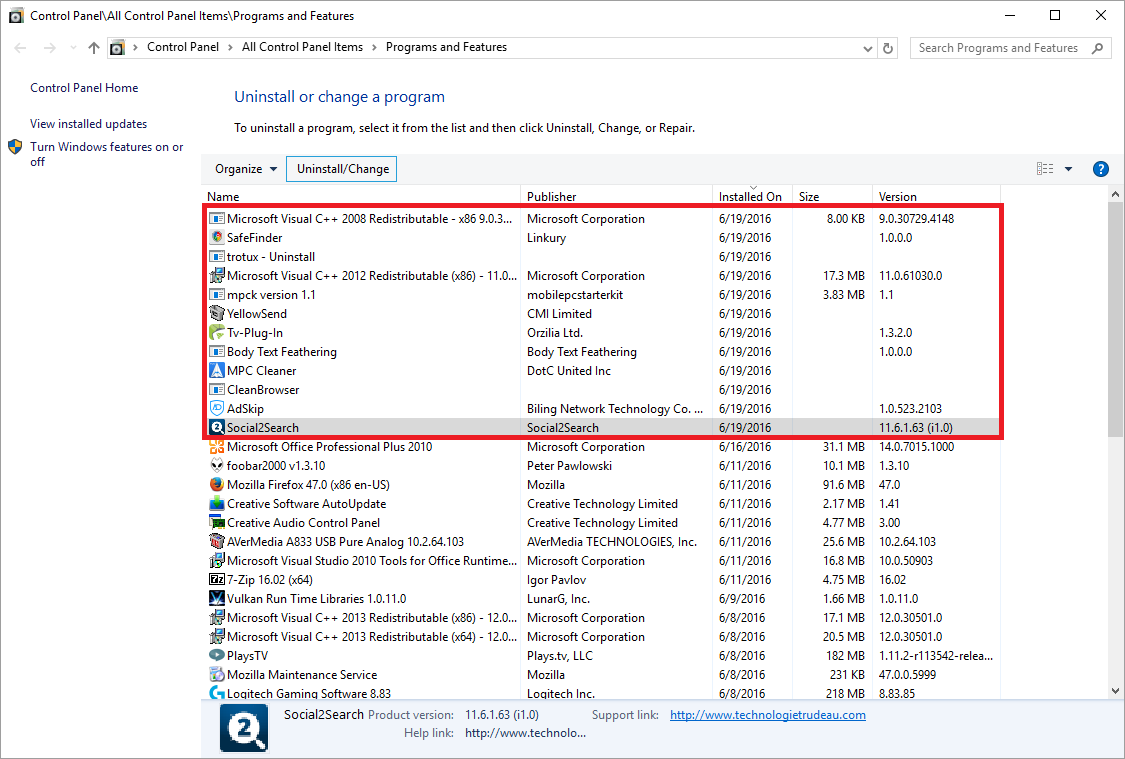Open View installed updates link
Viewport: 1125px width, 759px height.
[88, 124]
